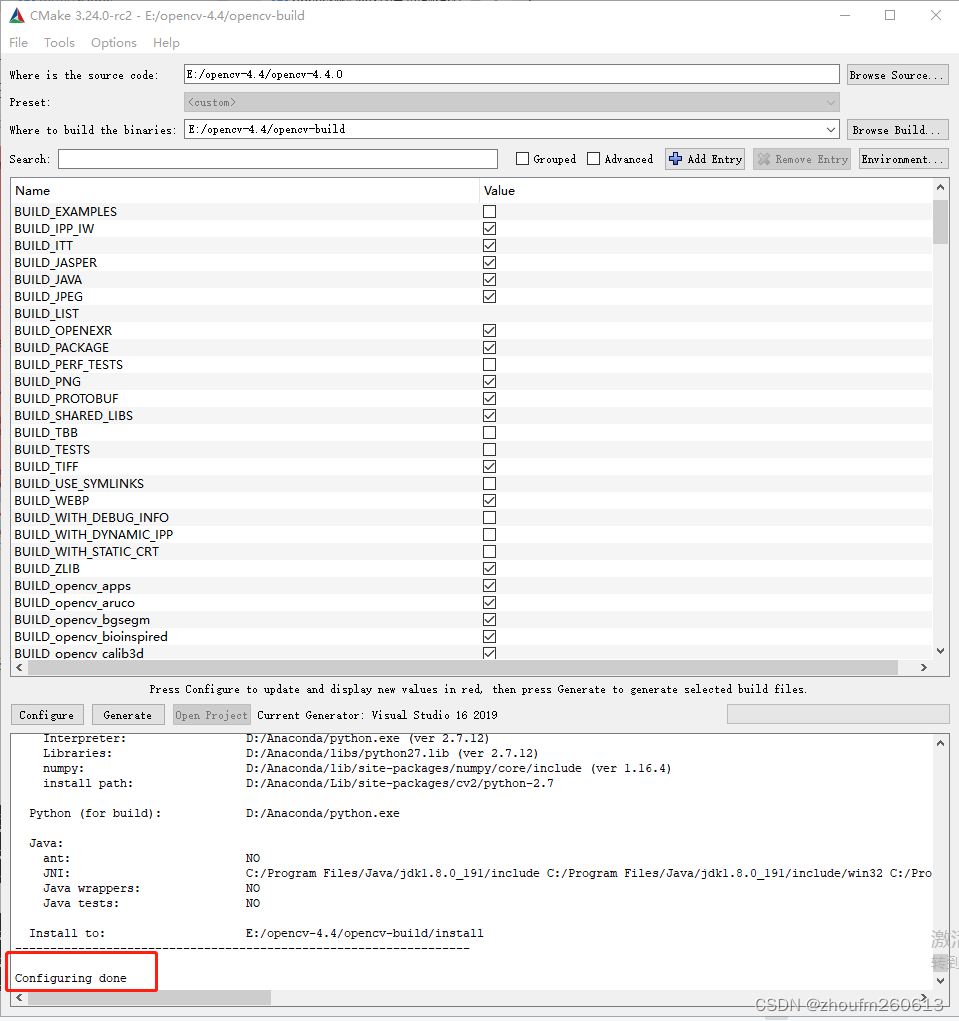The width and height of the screenshot is (959, 1021).
Task: Enable the BUILD_TESTS option
Action: [x=489, y=449]
